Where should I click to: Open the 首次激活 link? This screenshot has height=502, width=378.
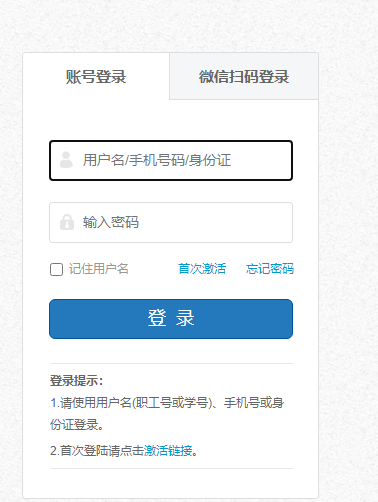(202, 269)
